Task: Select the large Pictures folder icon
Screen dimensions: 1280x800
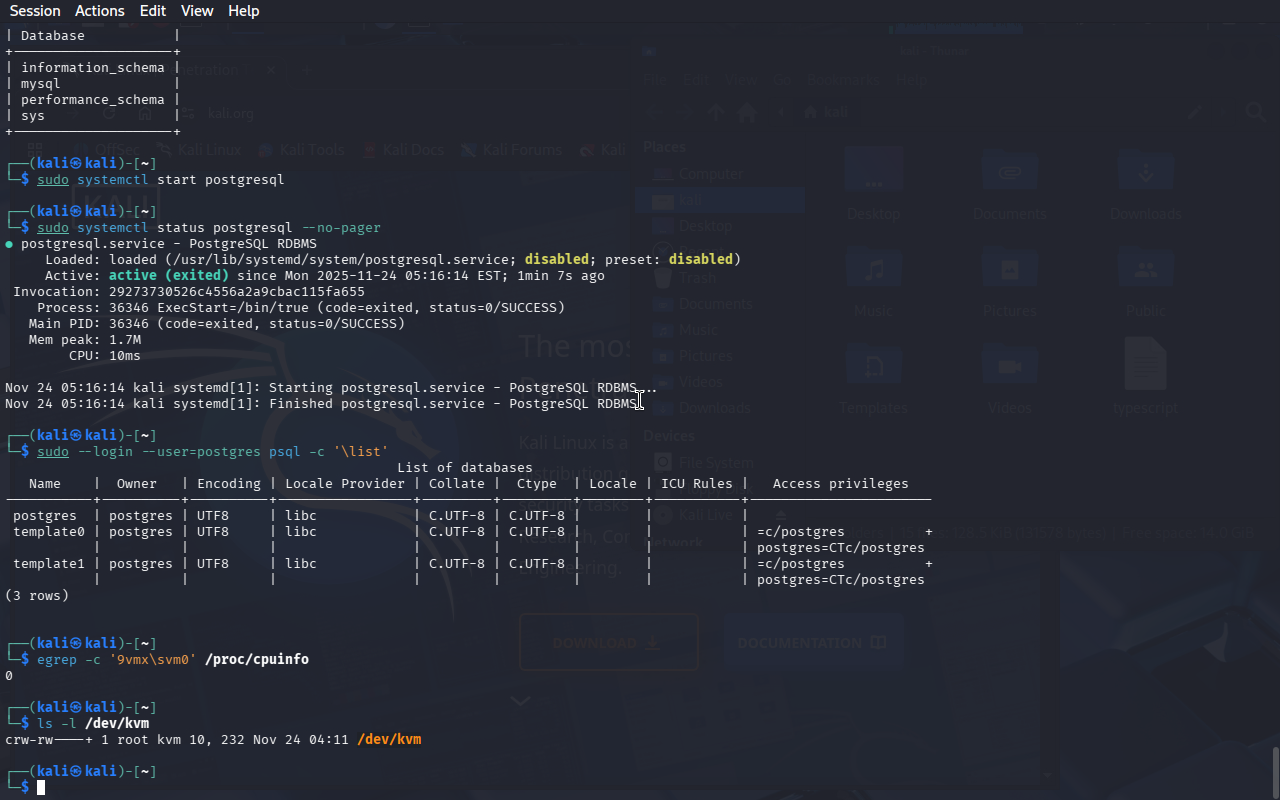Action: (1010, 271)
